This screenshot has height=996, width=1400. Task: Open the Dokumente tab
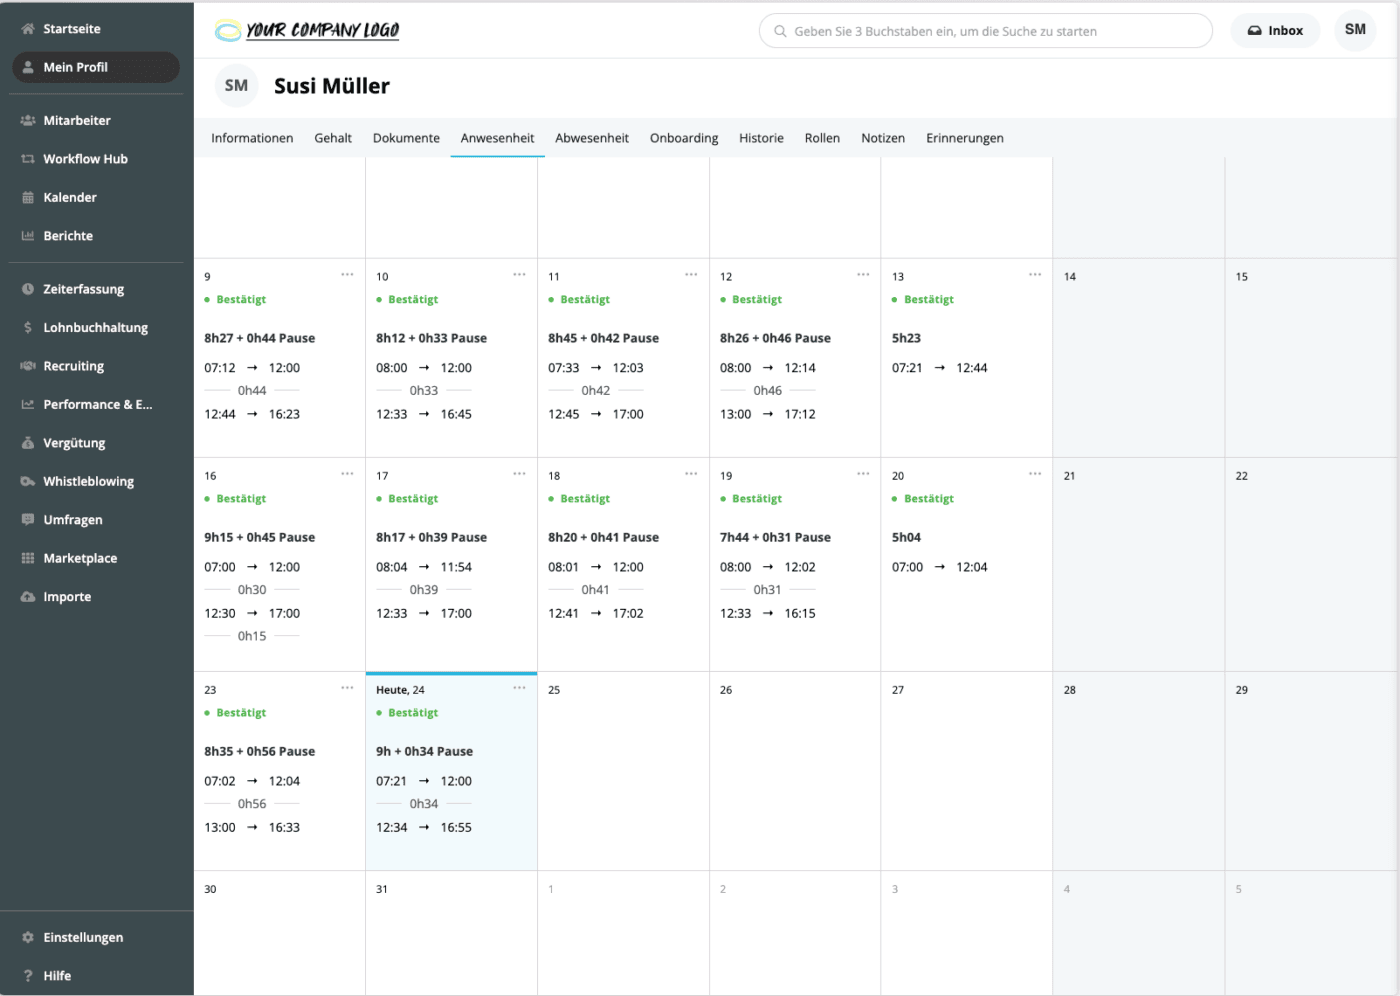point(406,138)
